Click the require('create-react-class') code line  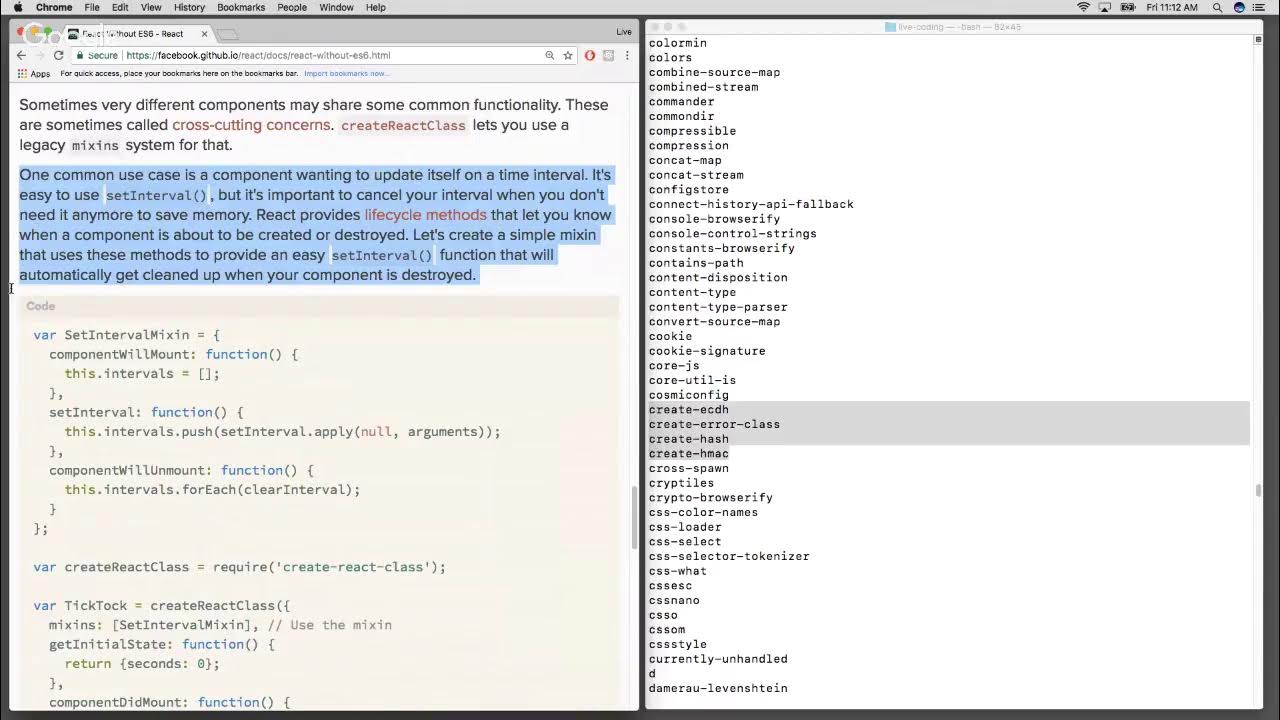pos(239,567)
